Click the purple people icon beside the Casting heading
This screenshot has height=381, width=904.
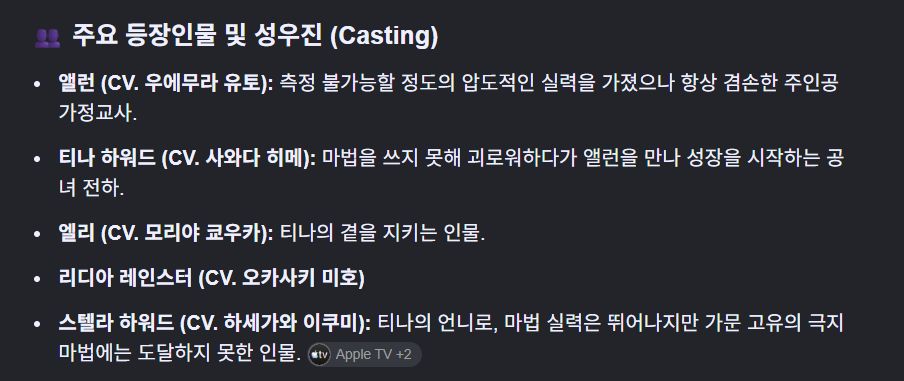pyautogui.click(x=47, y=38)
